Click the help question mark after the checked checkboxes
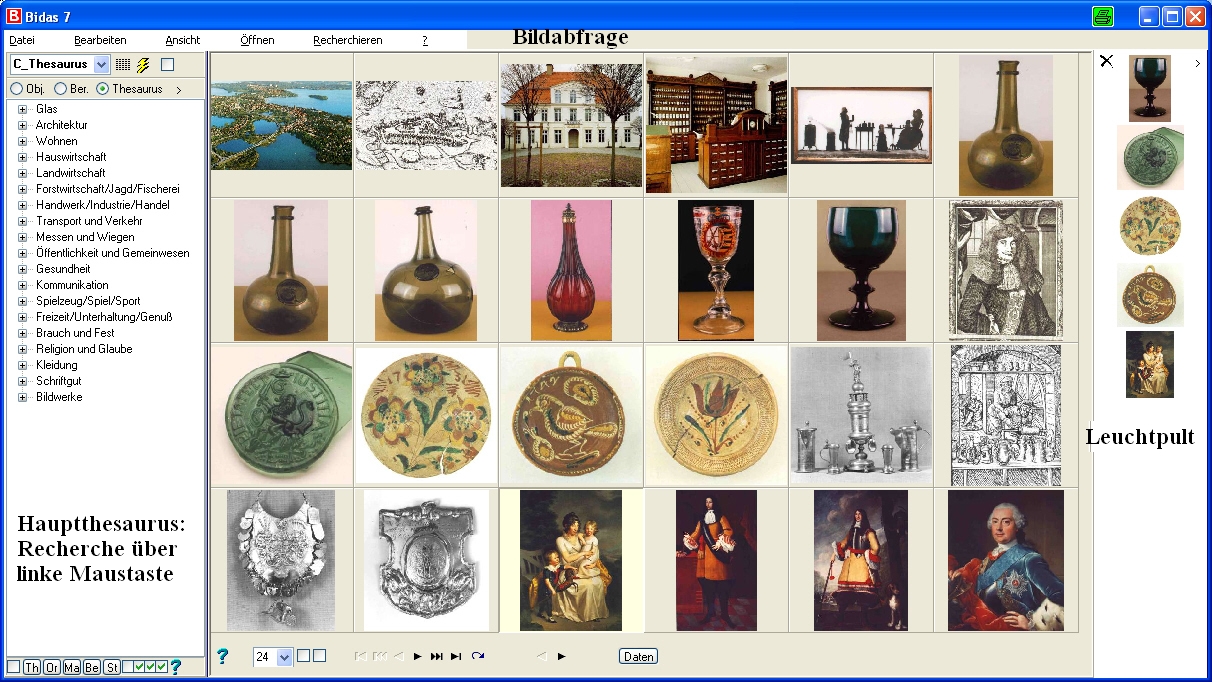Screen dimensions: 1212x682 pyautogui.click(x=176, y=667)
